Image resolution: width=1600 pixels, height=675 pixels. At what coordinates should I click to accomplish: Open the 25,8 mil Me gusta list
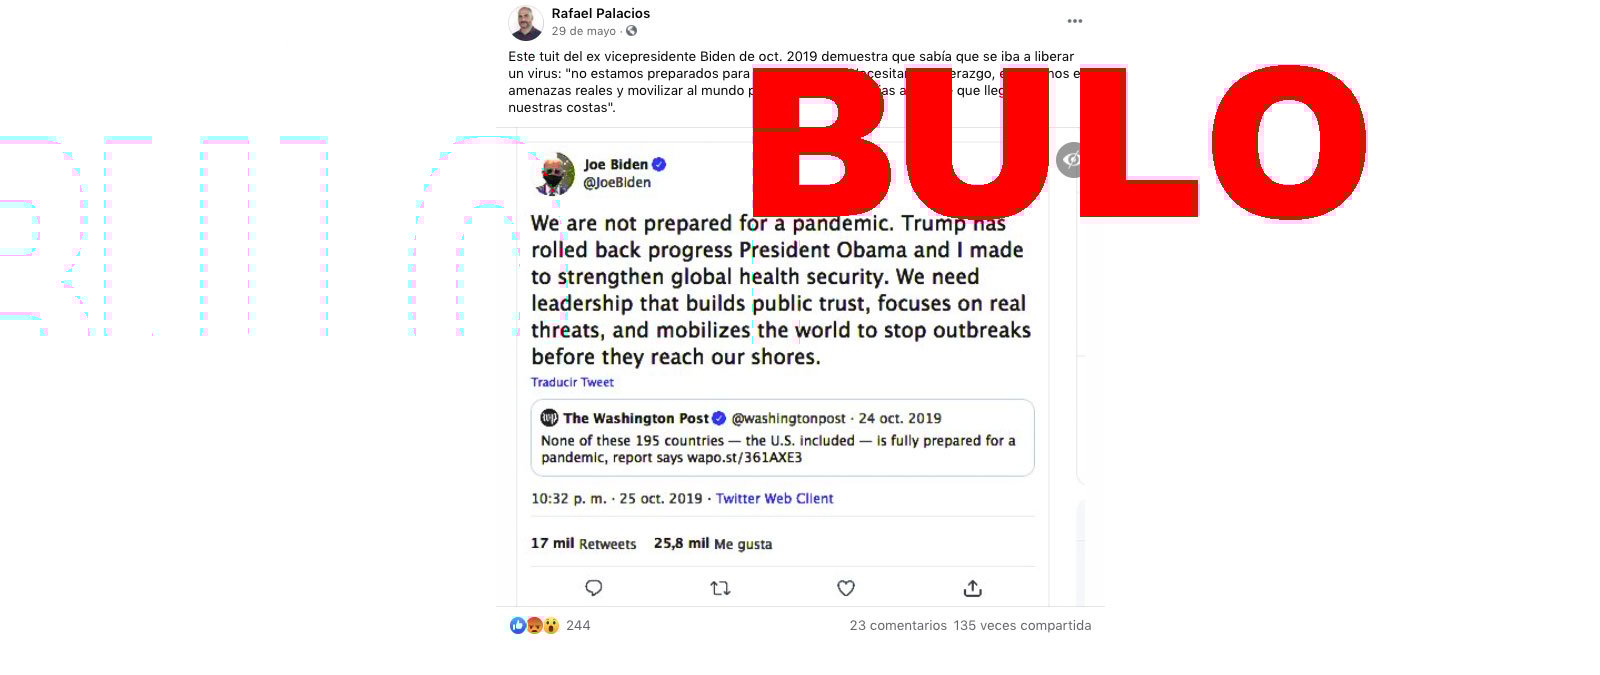(713, 544)
